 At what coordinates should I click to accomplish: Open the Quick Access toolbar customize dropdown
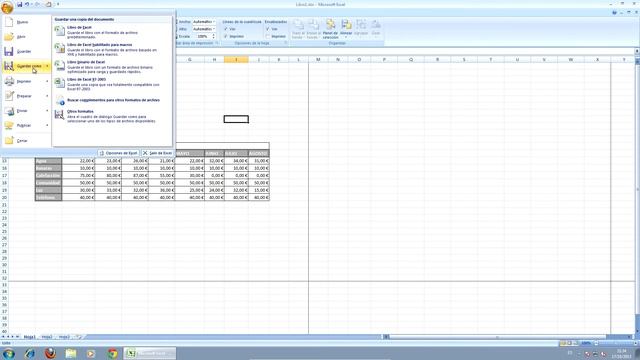tap(58, 4)
